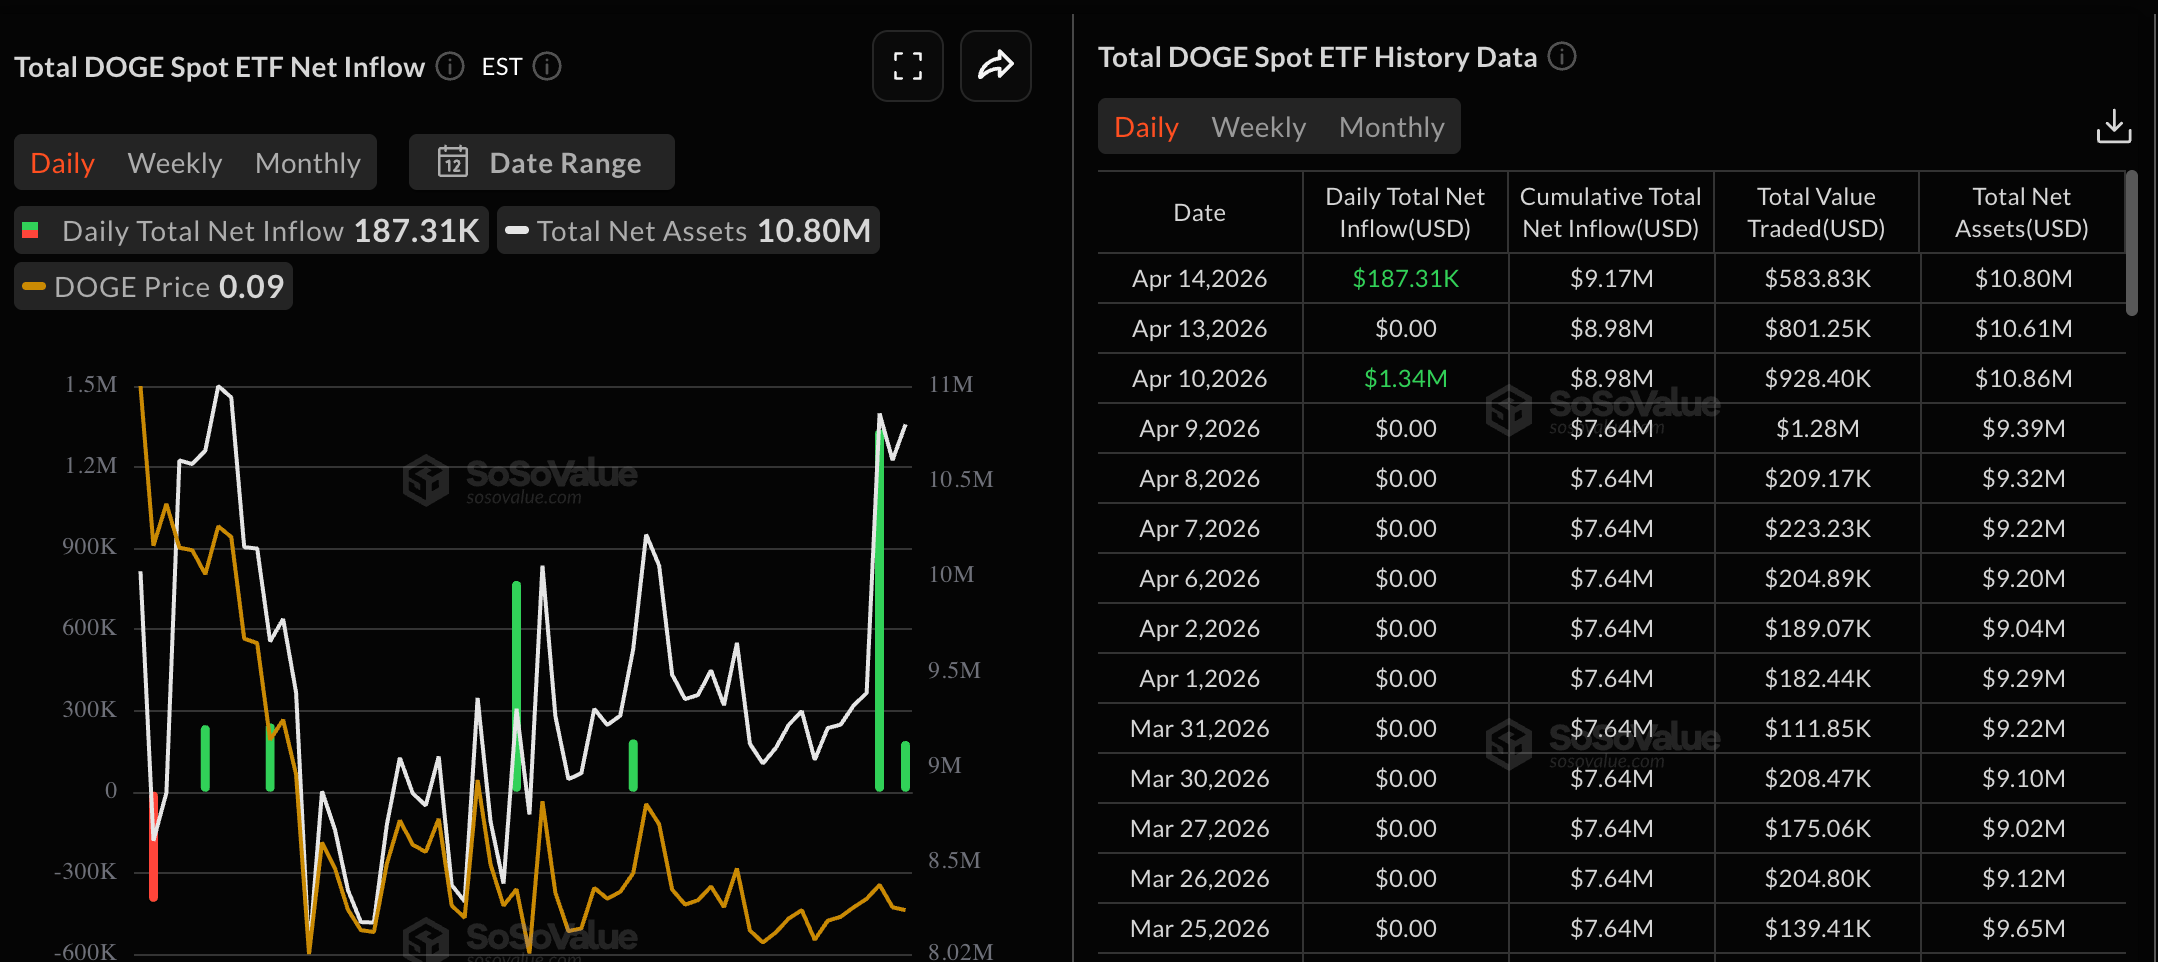Hide the DOGE Price series
2158x962 pixels.
[x=153, y=287]
